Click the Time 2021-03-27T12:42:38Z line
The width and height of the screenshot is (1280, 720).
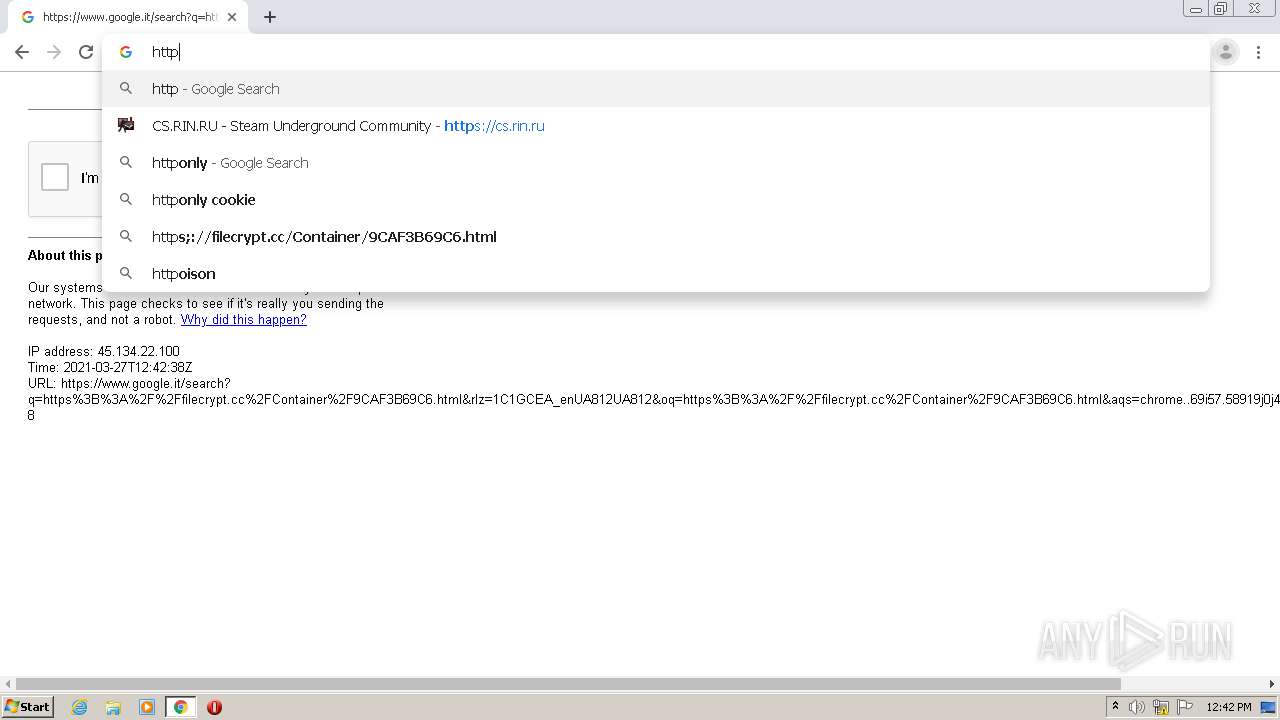click(x=110, y=368)
